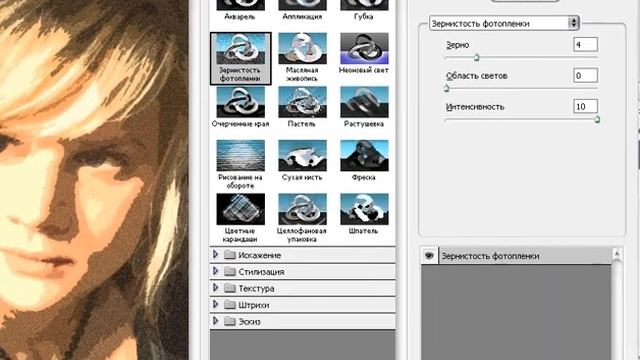Screen dimensions: 640x360
Task: Click the Область светов value field
Action: (x=585, y=75)
